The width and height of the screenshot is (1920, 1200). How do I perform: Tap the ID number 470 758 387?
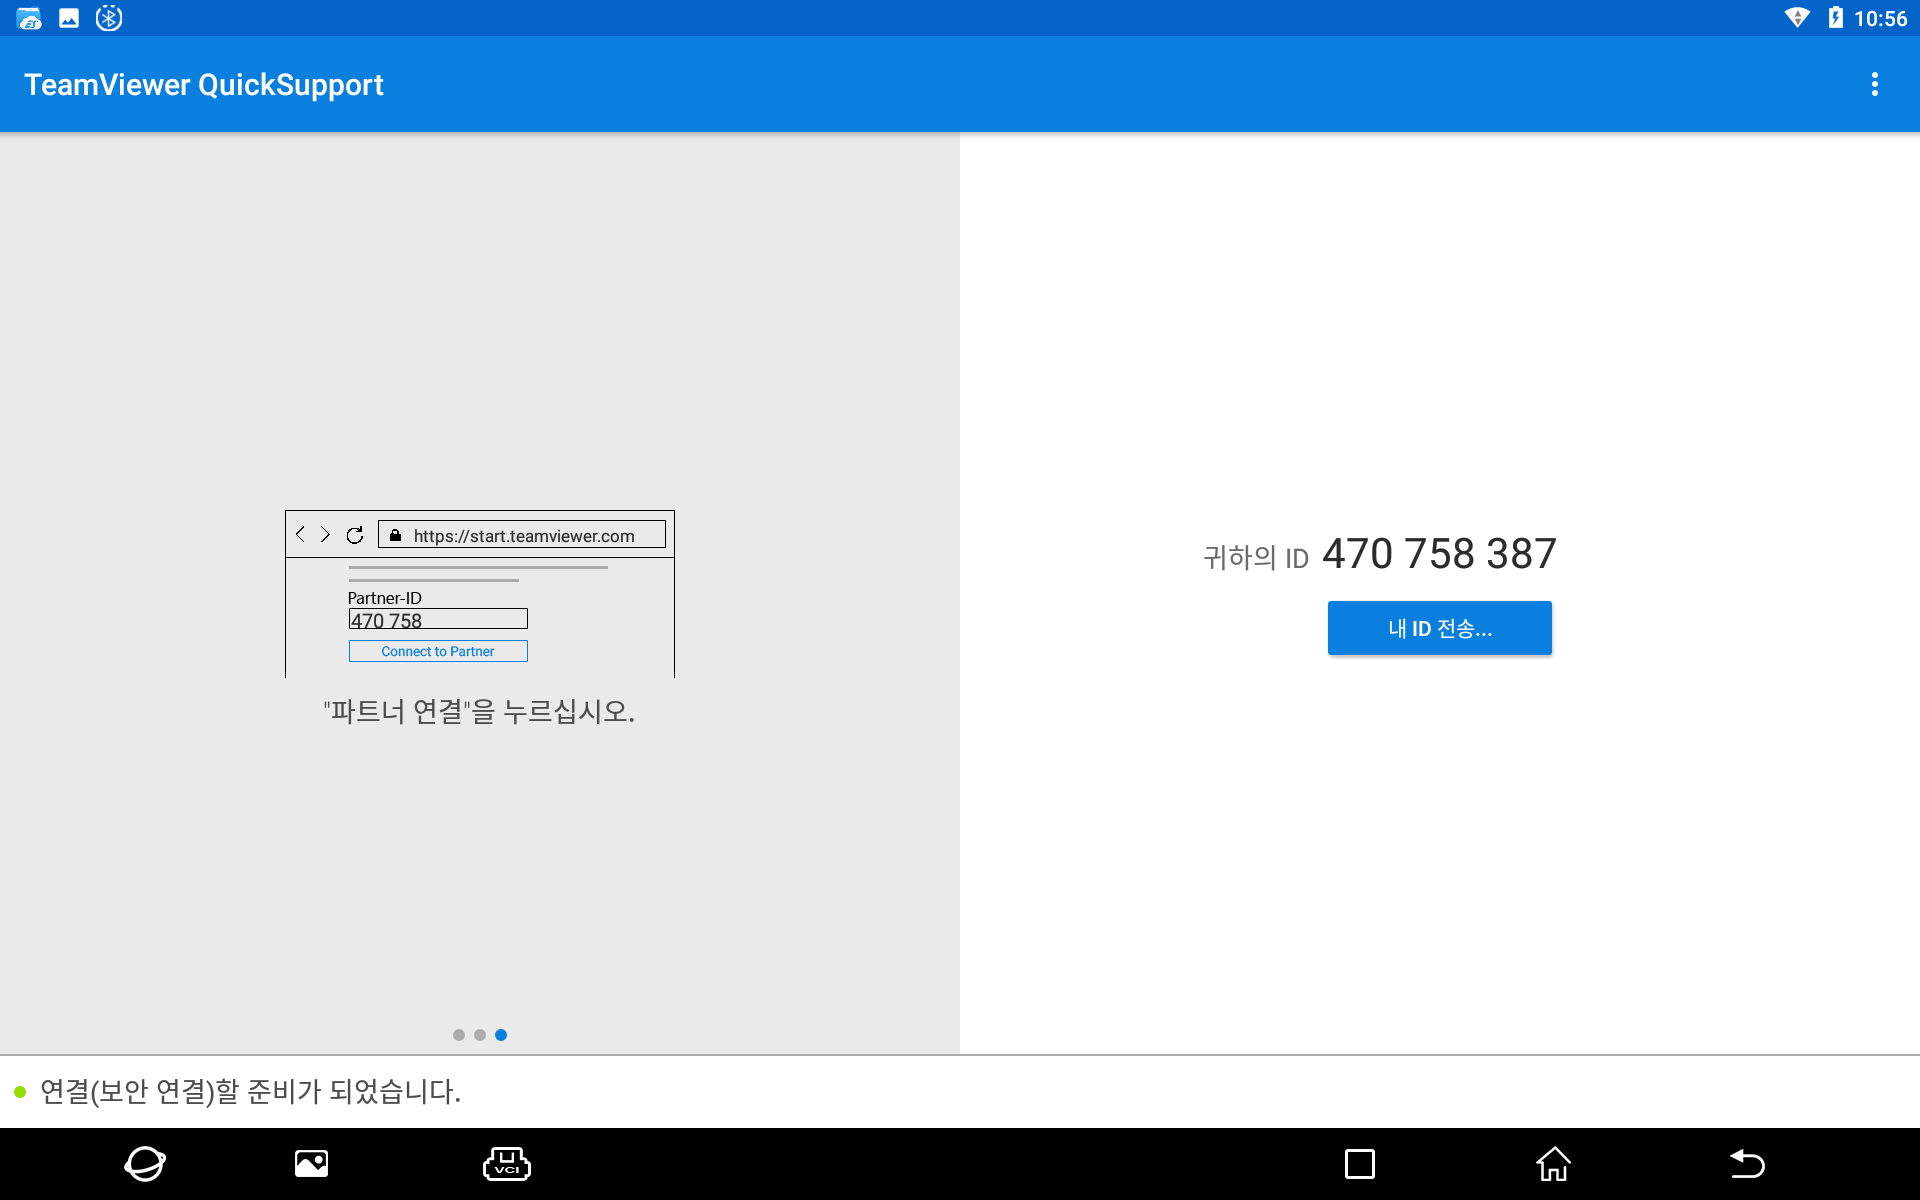(1439, 554)
